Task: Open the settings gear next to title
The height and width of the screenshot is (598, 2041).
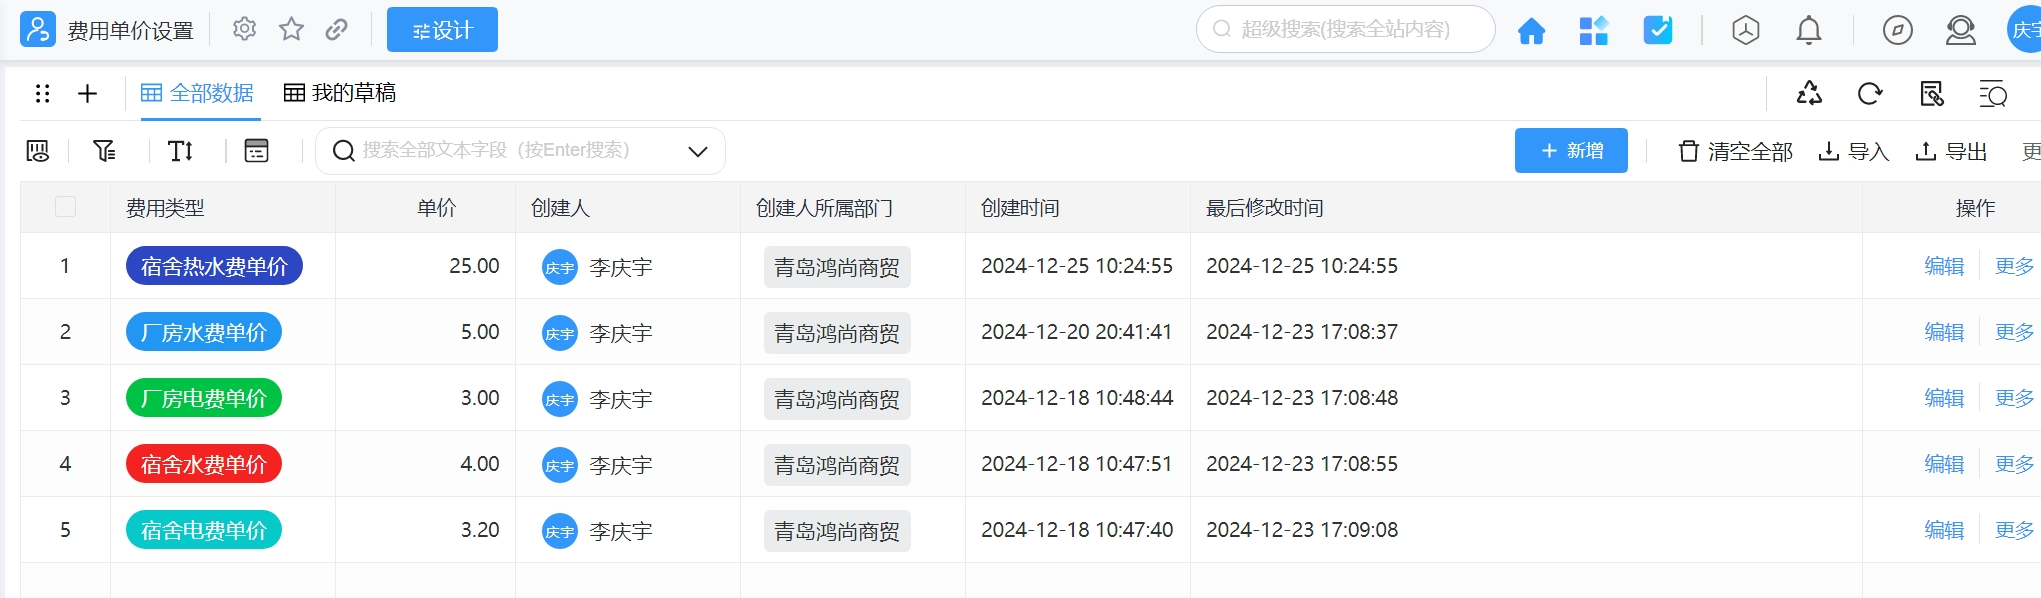Action: (244, 30)
